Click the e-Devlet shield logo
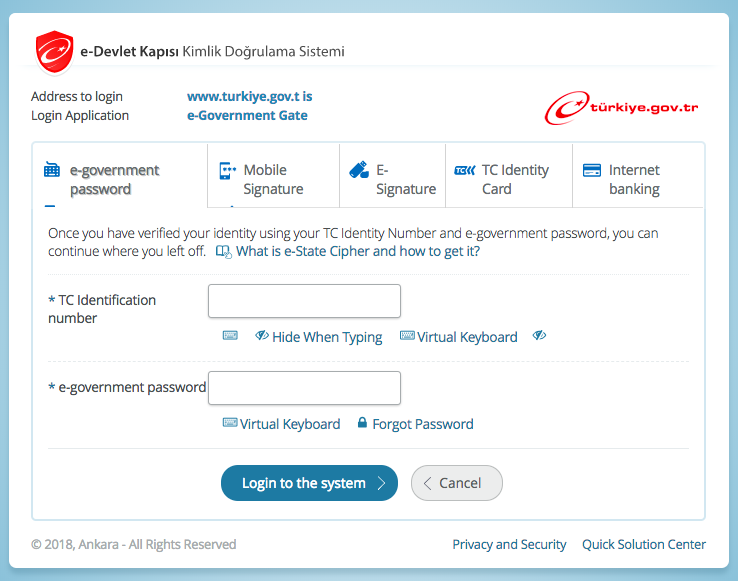 [x=54, y=52]
